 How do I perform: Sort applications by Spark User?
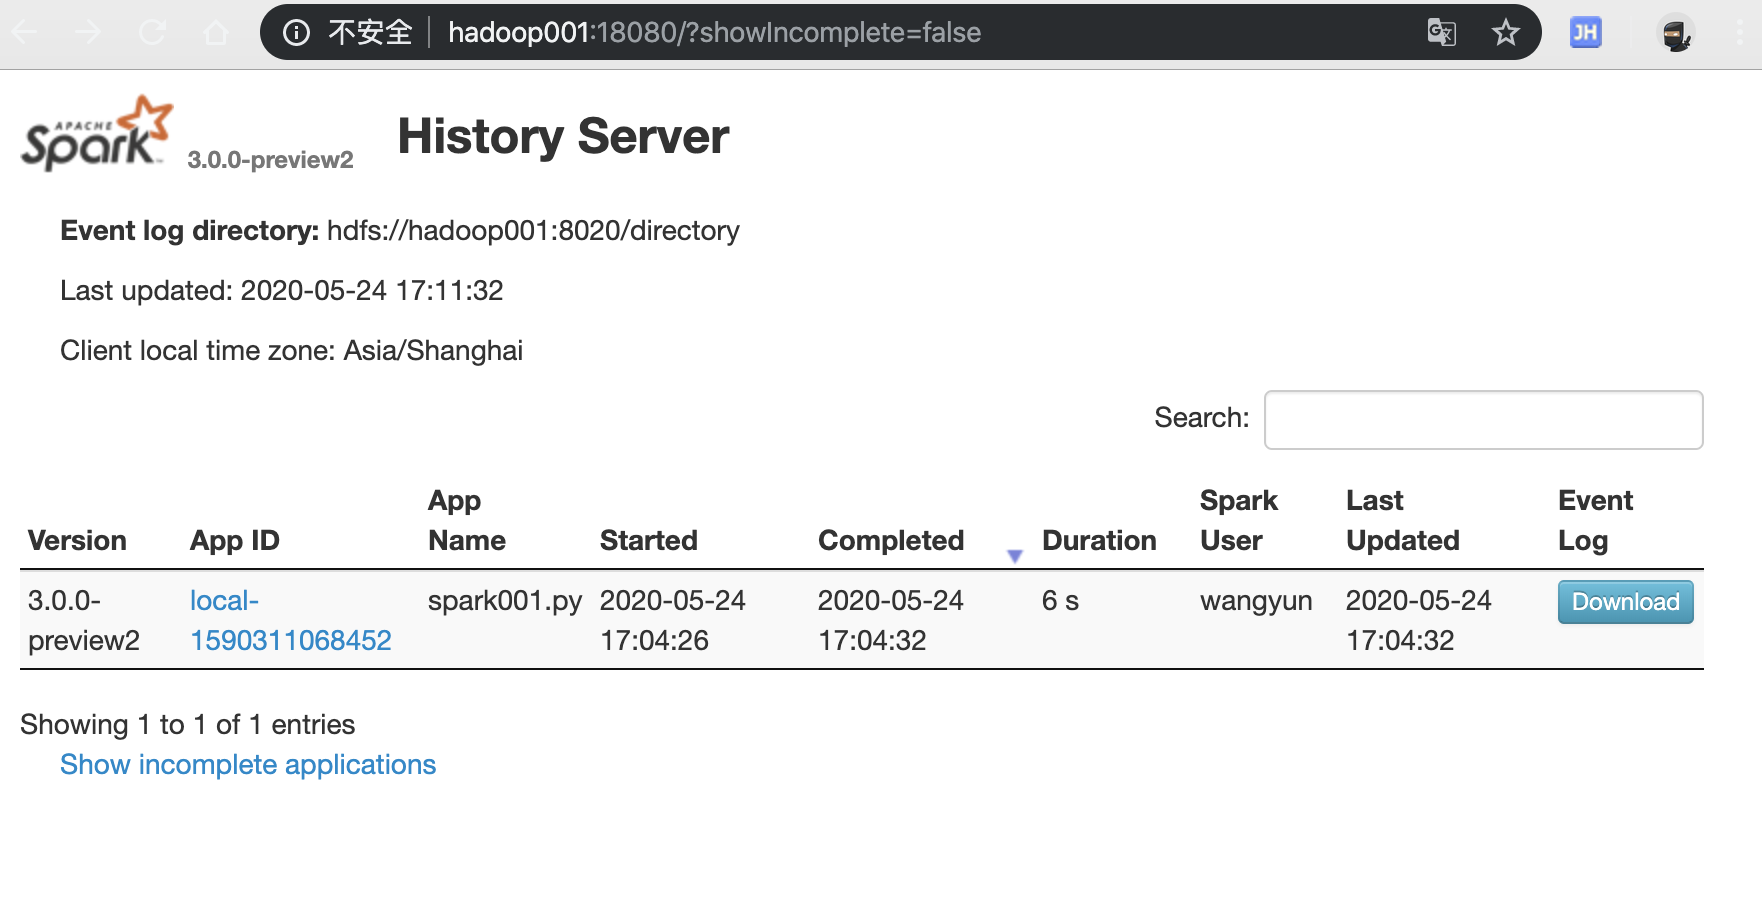click(1238, 520)
